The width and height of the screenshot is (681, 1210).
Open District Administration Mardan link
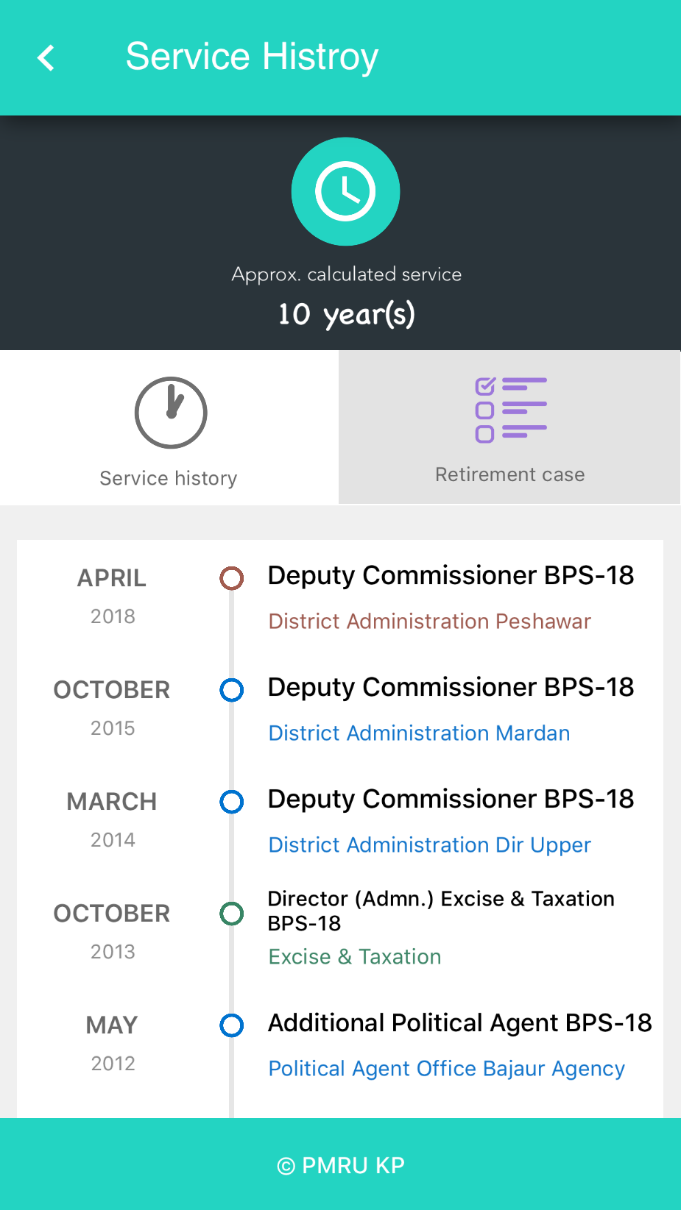pyautogui.click(x=418, y=733)
